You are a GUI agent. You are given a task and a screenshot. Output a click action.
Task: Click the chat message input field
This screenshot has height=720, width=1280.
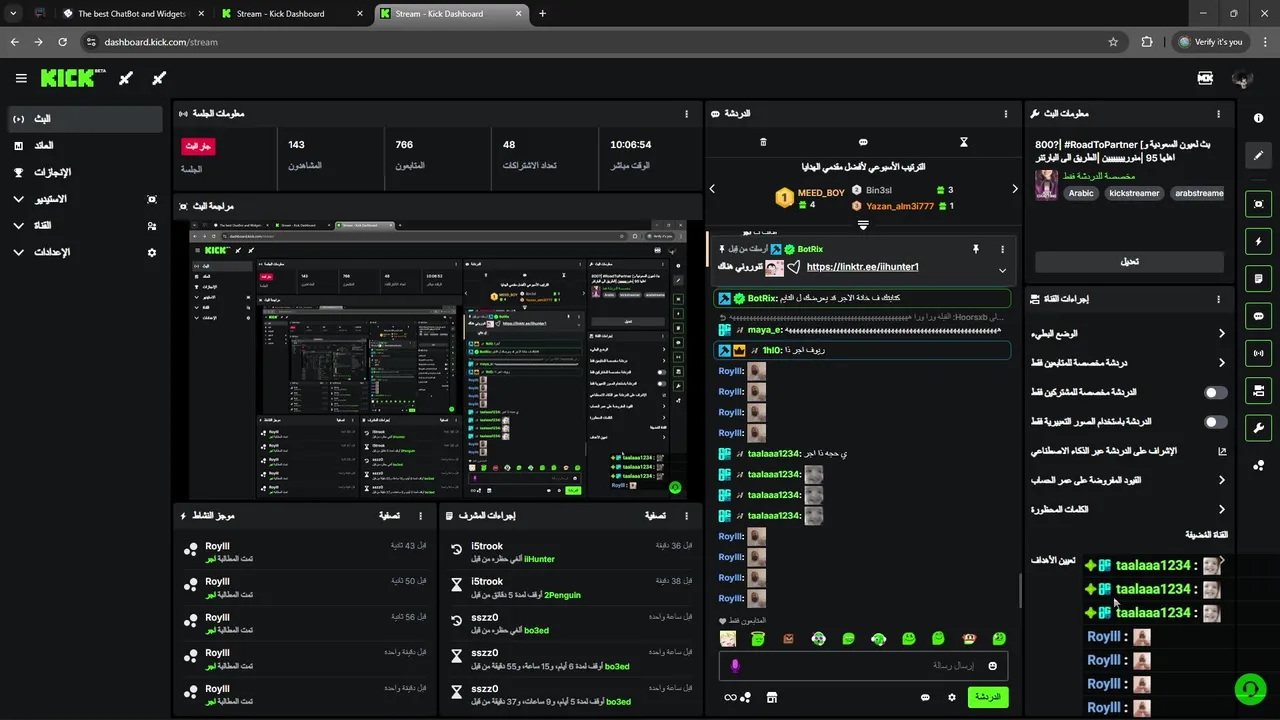pos(862,665)
